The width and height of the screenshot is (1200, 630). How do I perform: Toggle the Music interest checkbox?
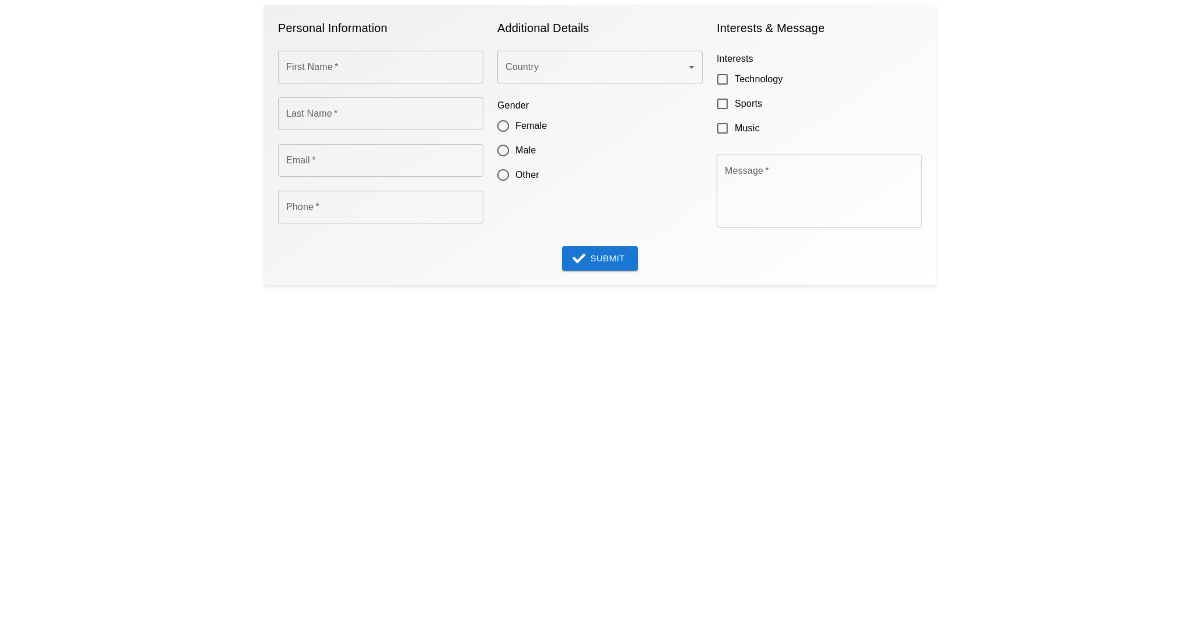pos(722,128)
